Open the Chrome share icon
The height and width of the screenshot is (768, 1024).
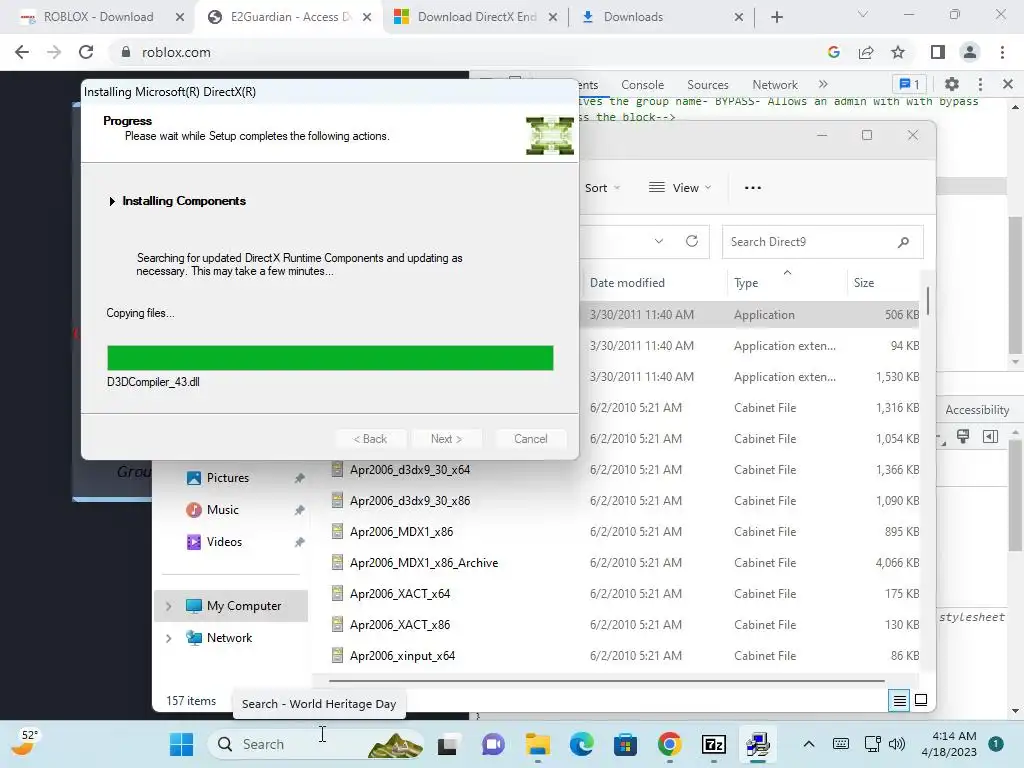[866, 52]
